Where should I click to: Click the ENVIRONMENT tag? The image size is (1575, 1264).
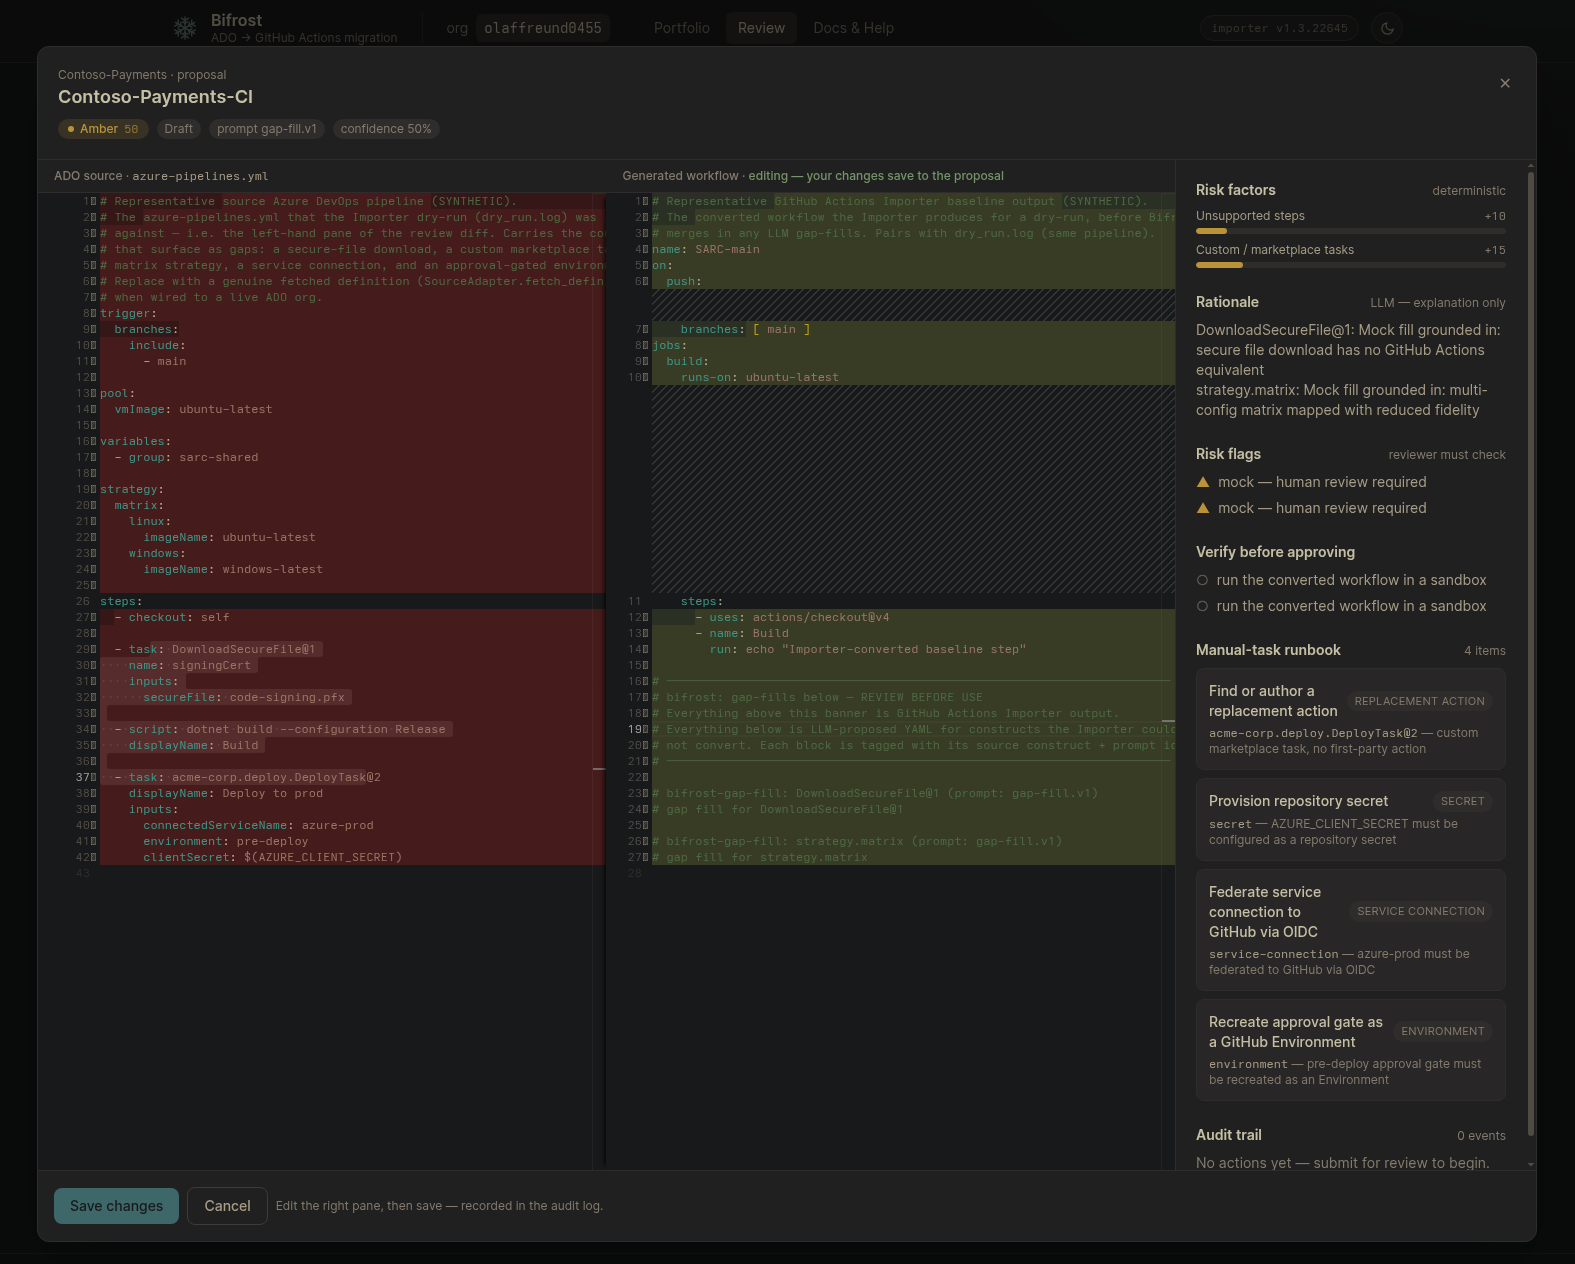(x=1442, y=1031)
